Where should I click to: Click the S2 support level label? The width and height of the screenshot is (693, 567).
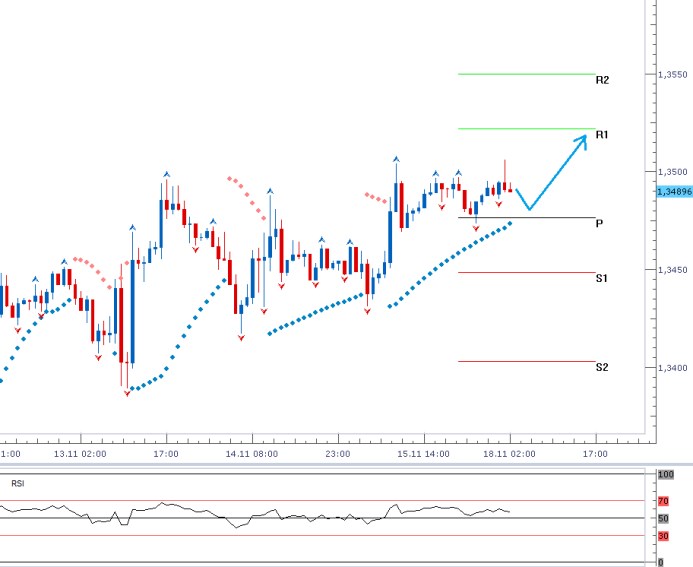[x=602, y=367]
